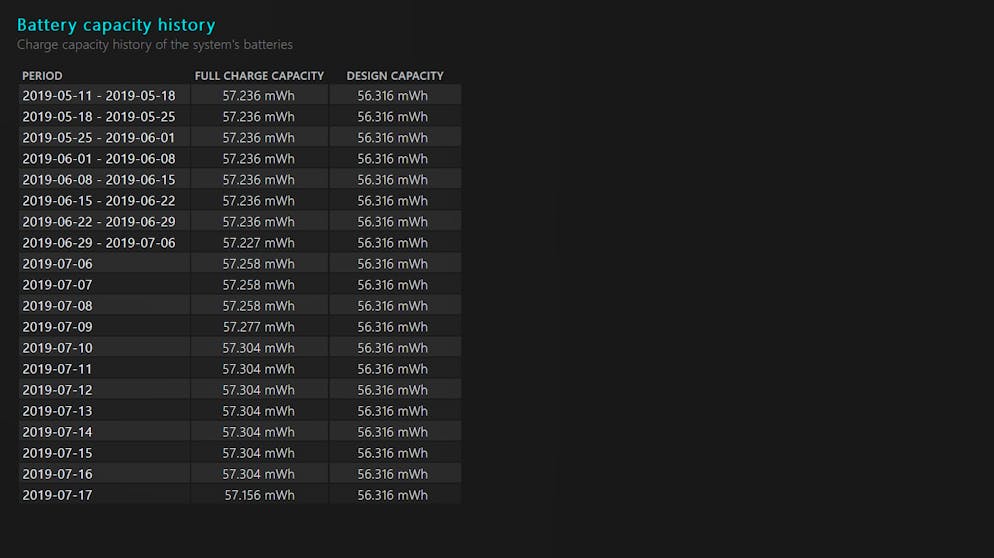The width and height of the screenshot is (994, 558).
Task: Click the DESIGN CAPACITY column header
Action: [x=395, y=75]
